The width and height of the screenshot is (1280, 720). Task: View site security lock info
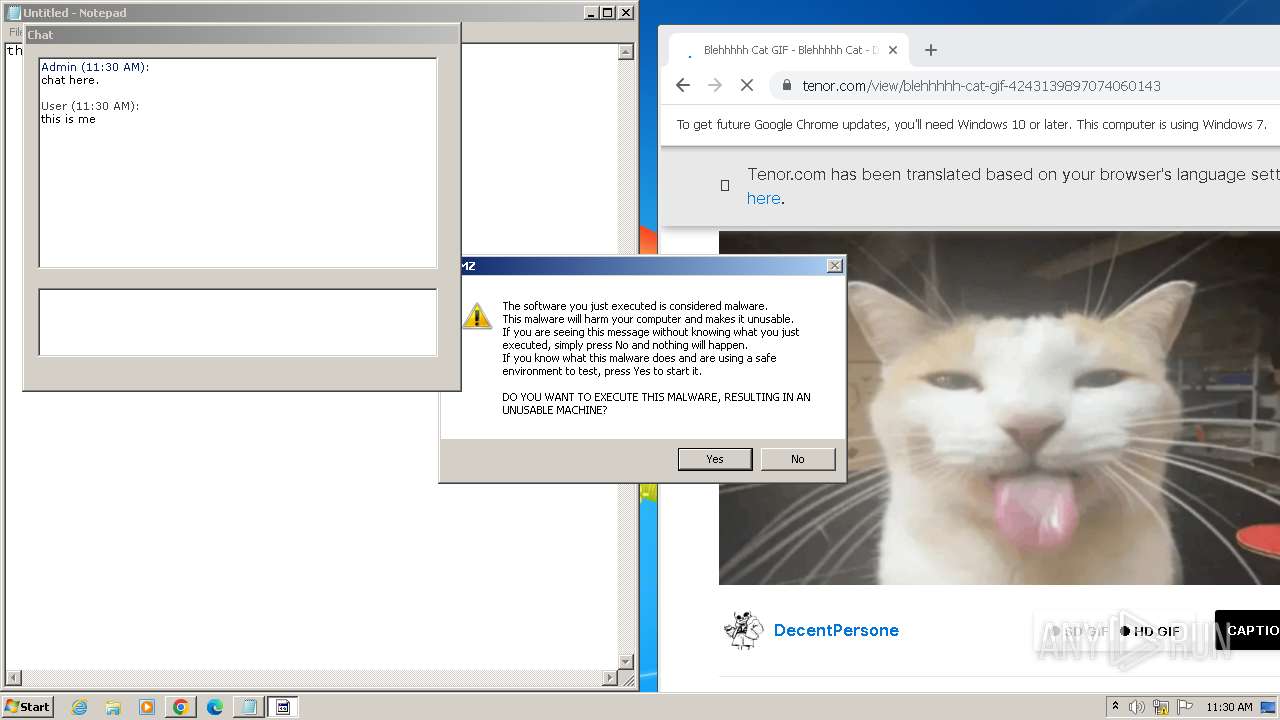(787, 86)
